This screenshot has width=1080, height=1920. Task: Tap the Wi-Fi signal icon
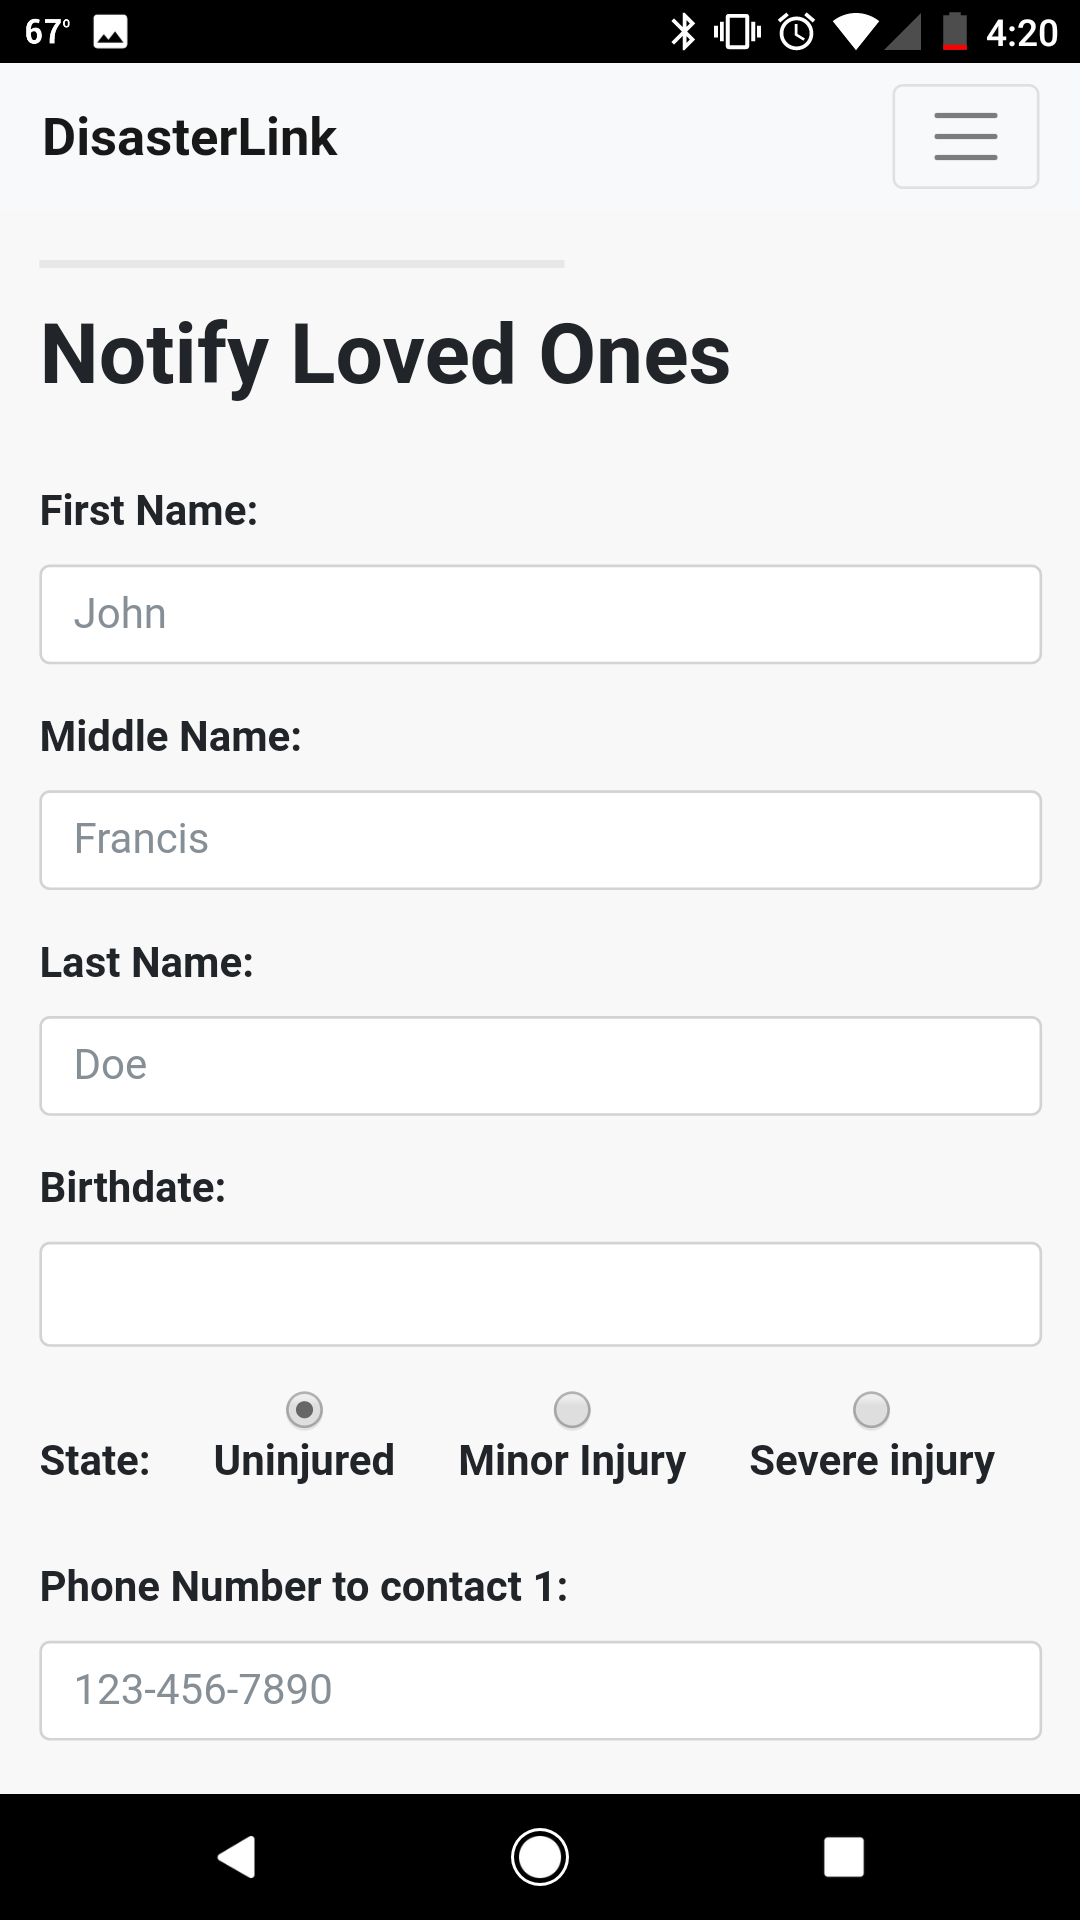853,32
